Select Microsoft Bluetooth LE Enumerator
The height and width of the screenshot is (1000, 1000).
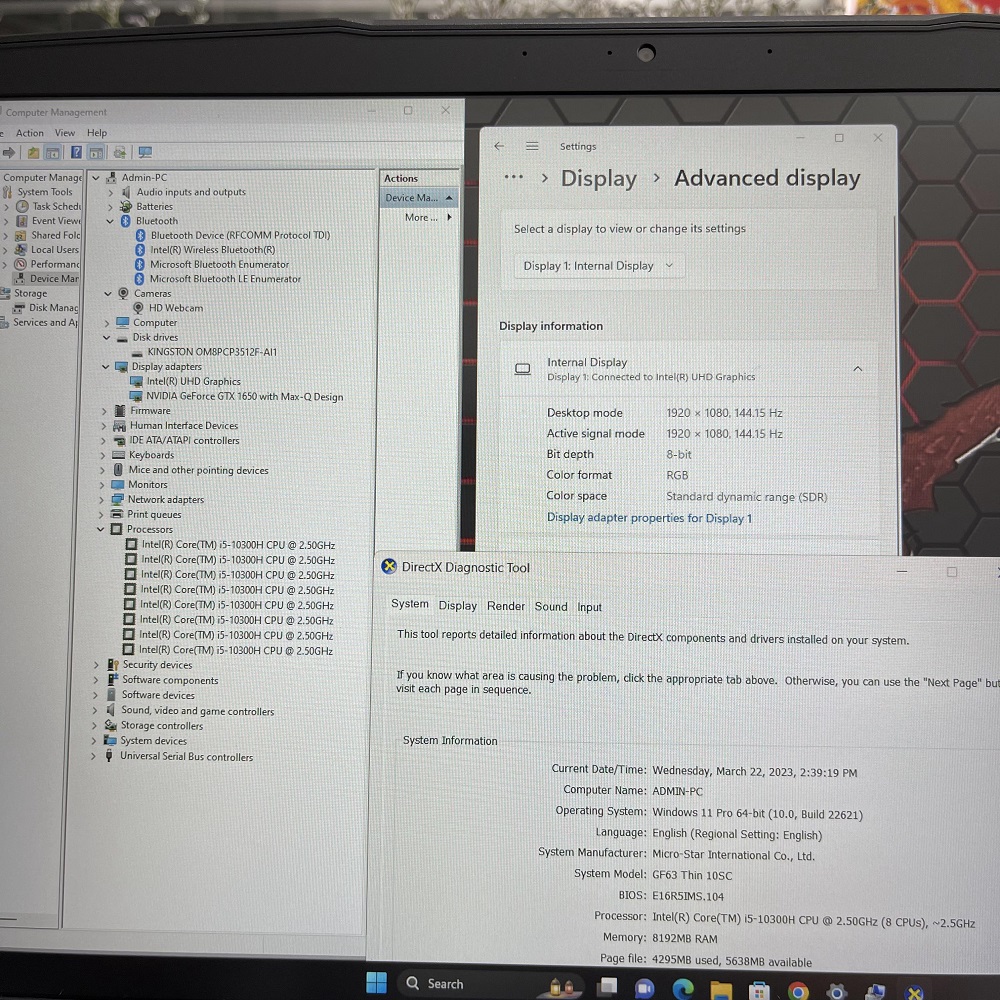coord(225,279)
